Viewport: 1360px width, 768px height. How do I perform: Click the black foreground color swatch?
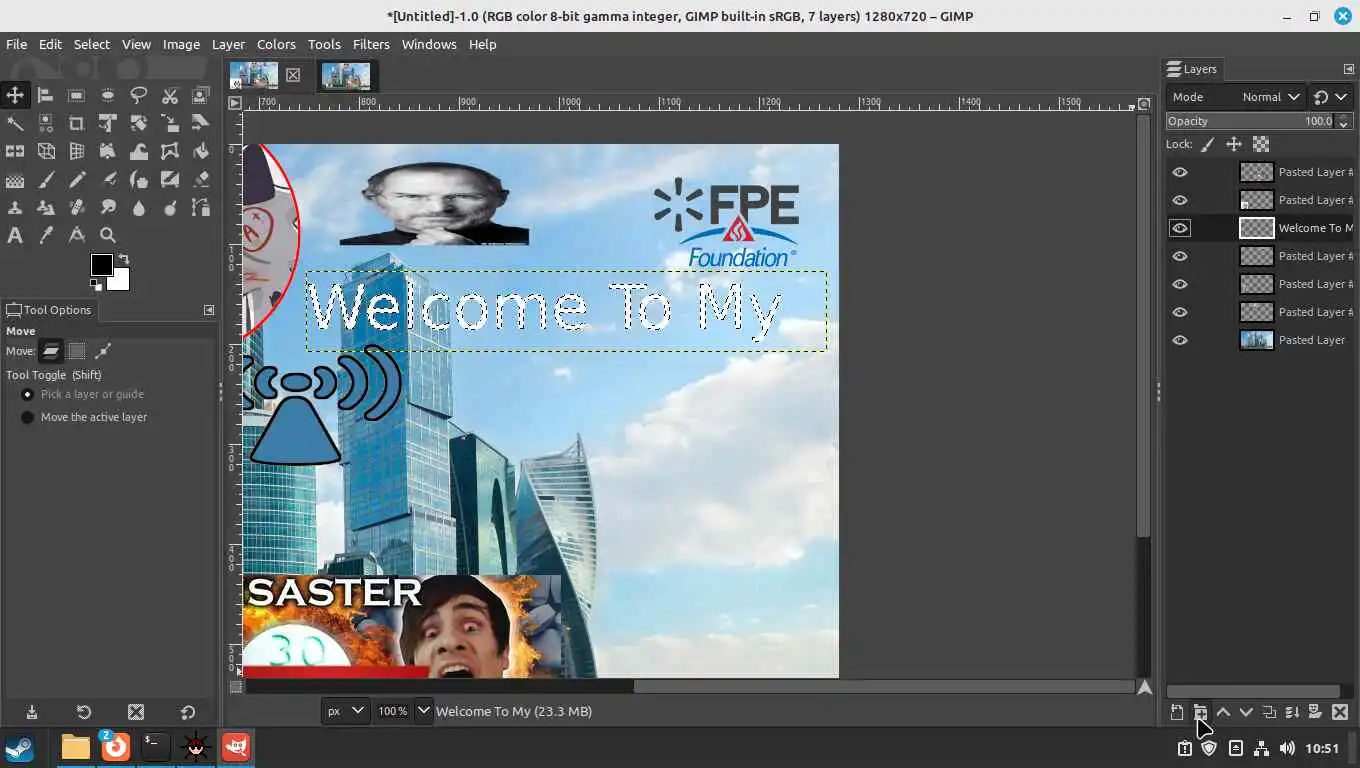[101, 264]
